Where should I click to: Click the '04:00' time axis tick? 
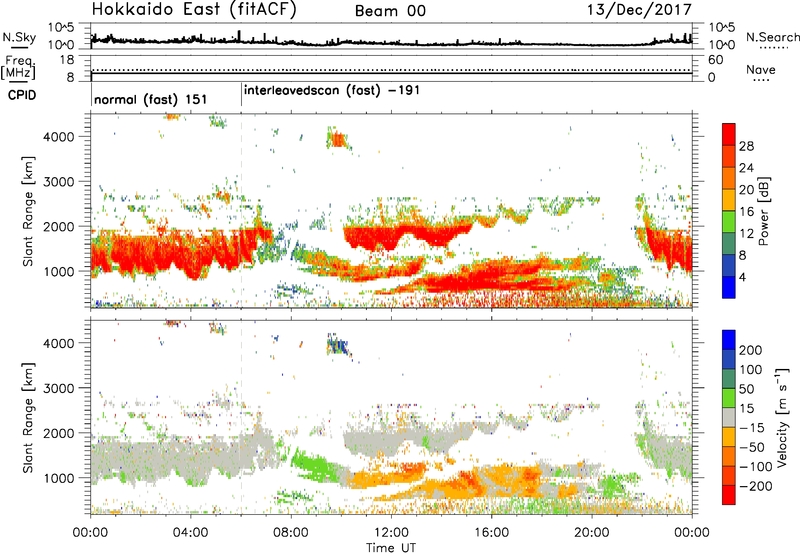(x=190, y=533)
